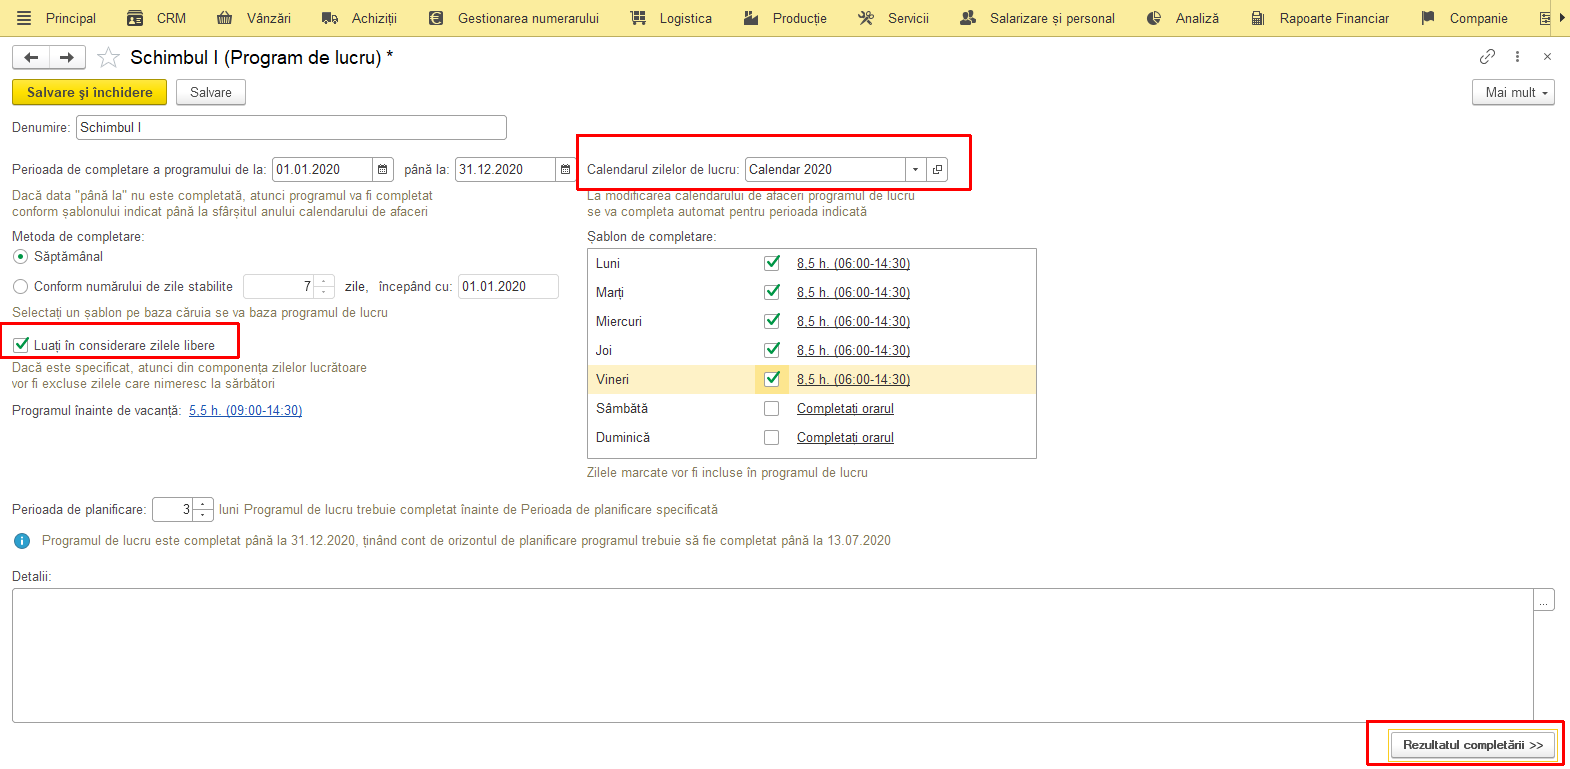Image resolution: width=1570 pixels, height=769 pixels.
Task: Expand the Mai mult dropdown
Action: click(x=1513, y=92)
